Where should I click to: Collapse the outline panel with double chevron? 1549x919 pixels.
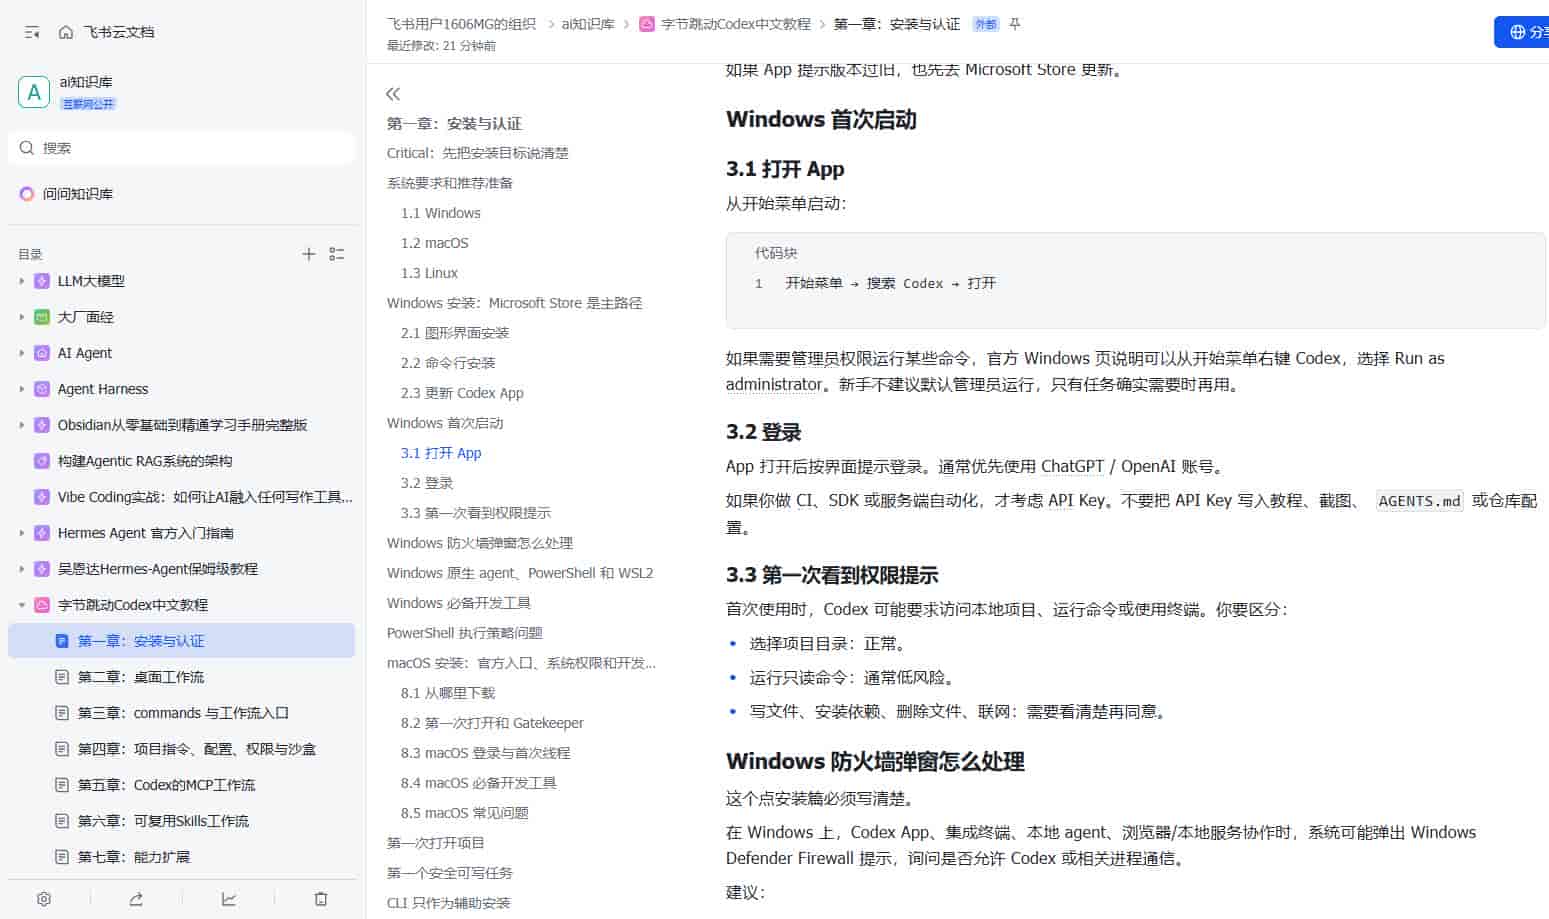(393, 94)
